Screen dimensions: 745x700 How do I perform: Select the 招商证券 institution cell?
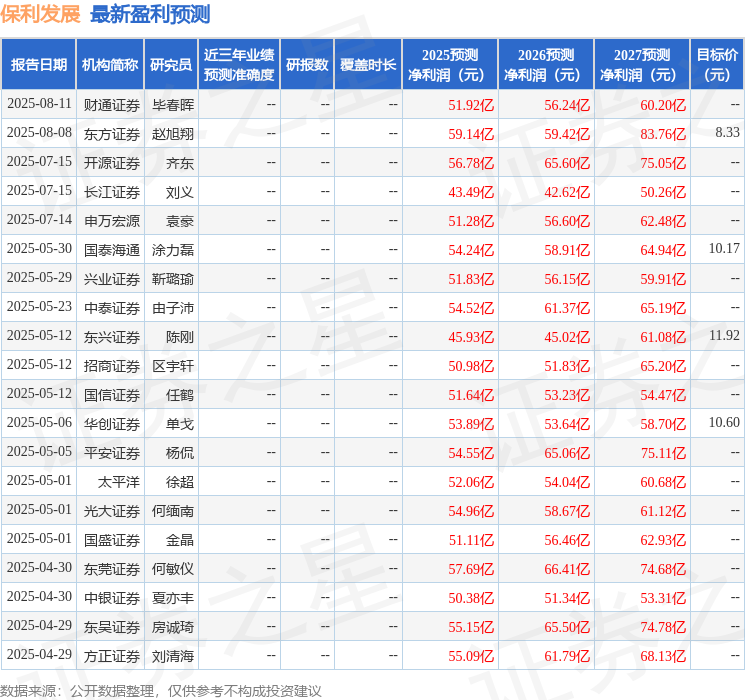[112, 366]
